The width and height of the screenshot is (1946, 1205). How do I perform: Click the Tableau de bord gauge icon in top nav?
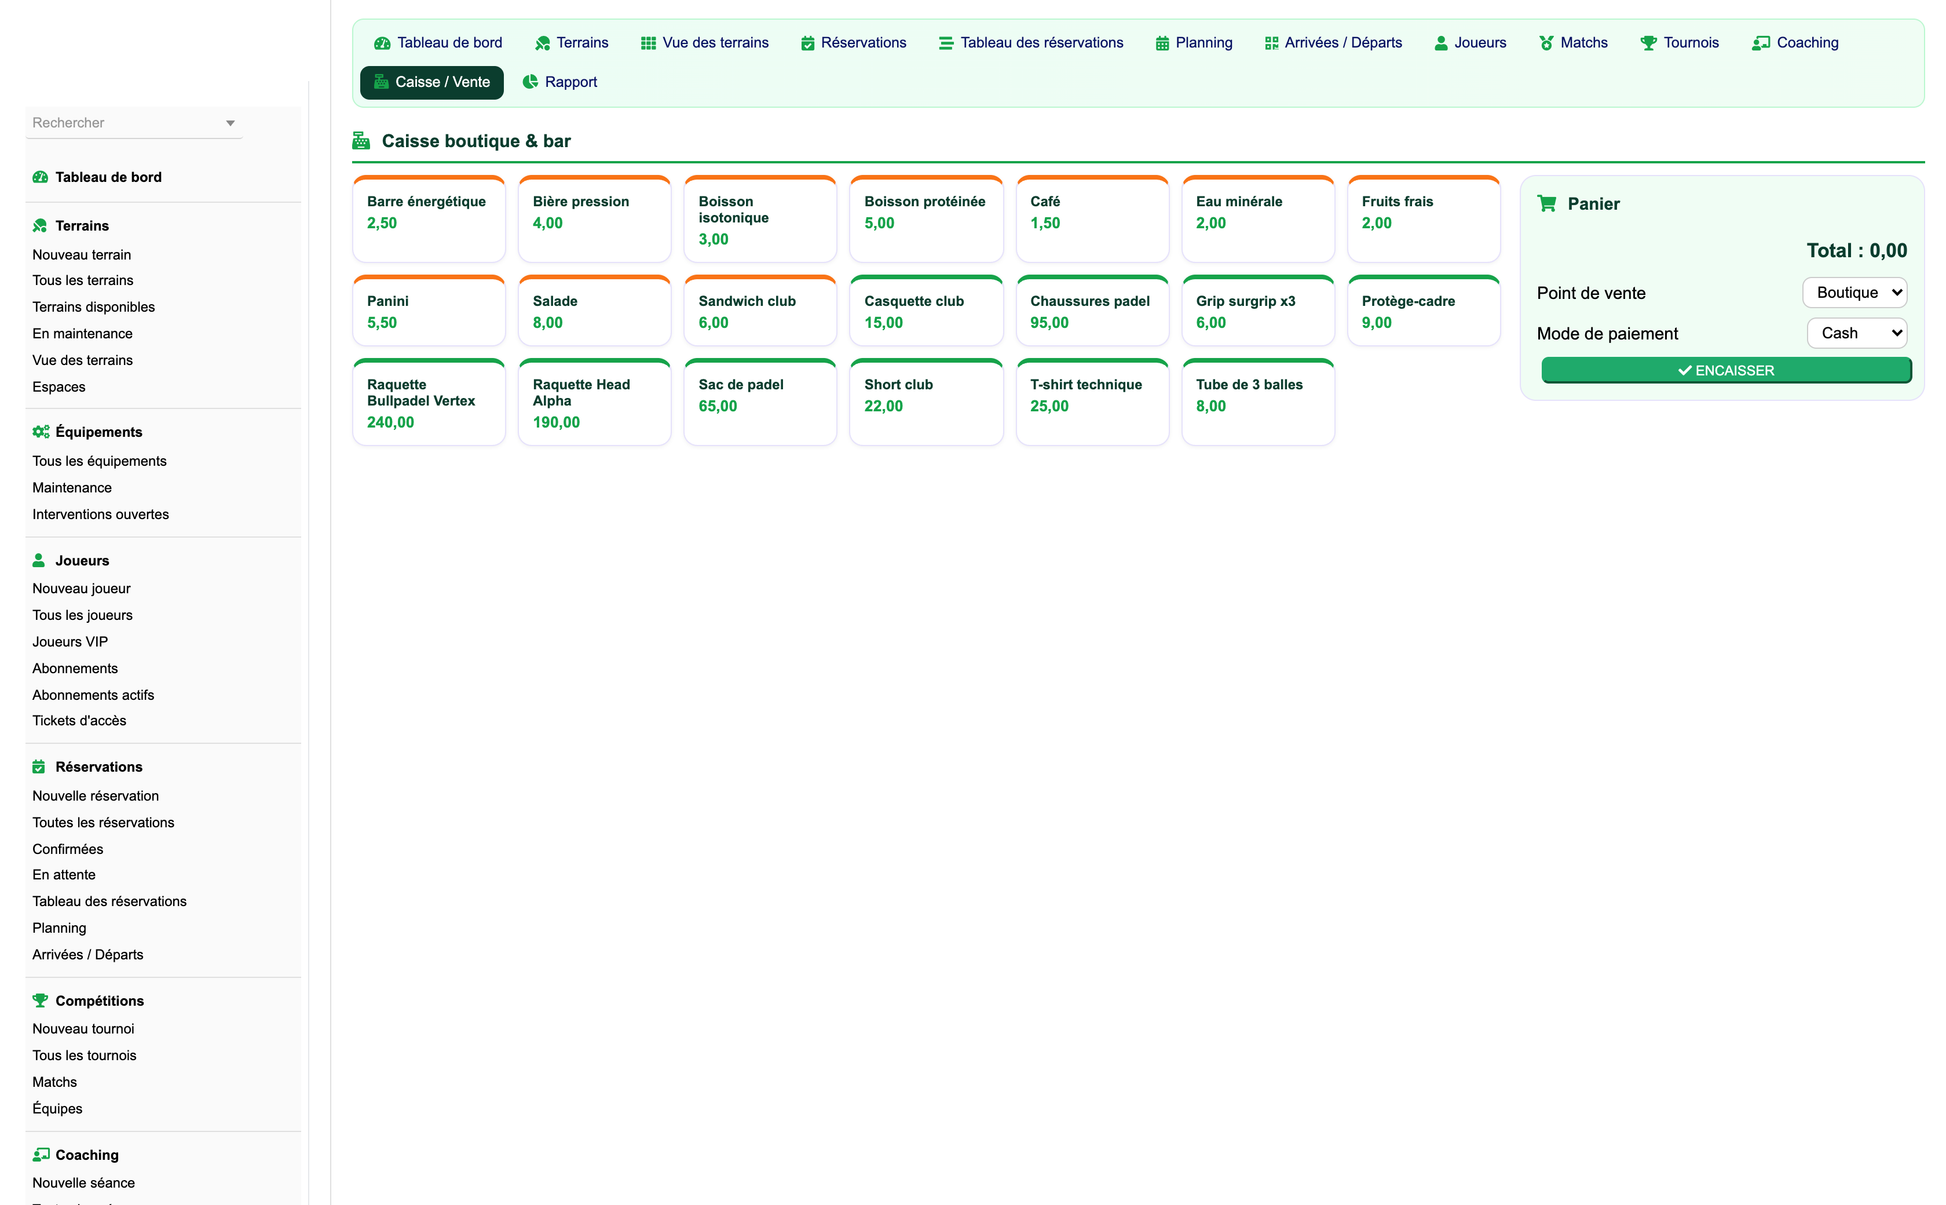pyautogui.click(x=382, y=43)
